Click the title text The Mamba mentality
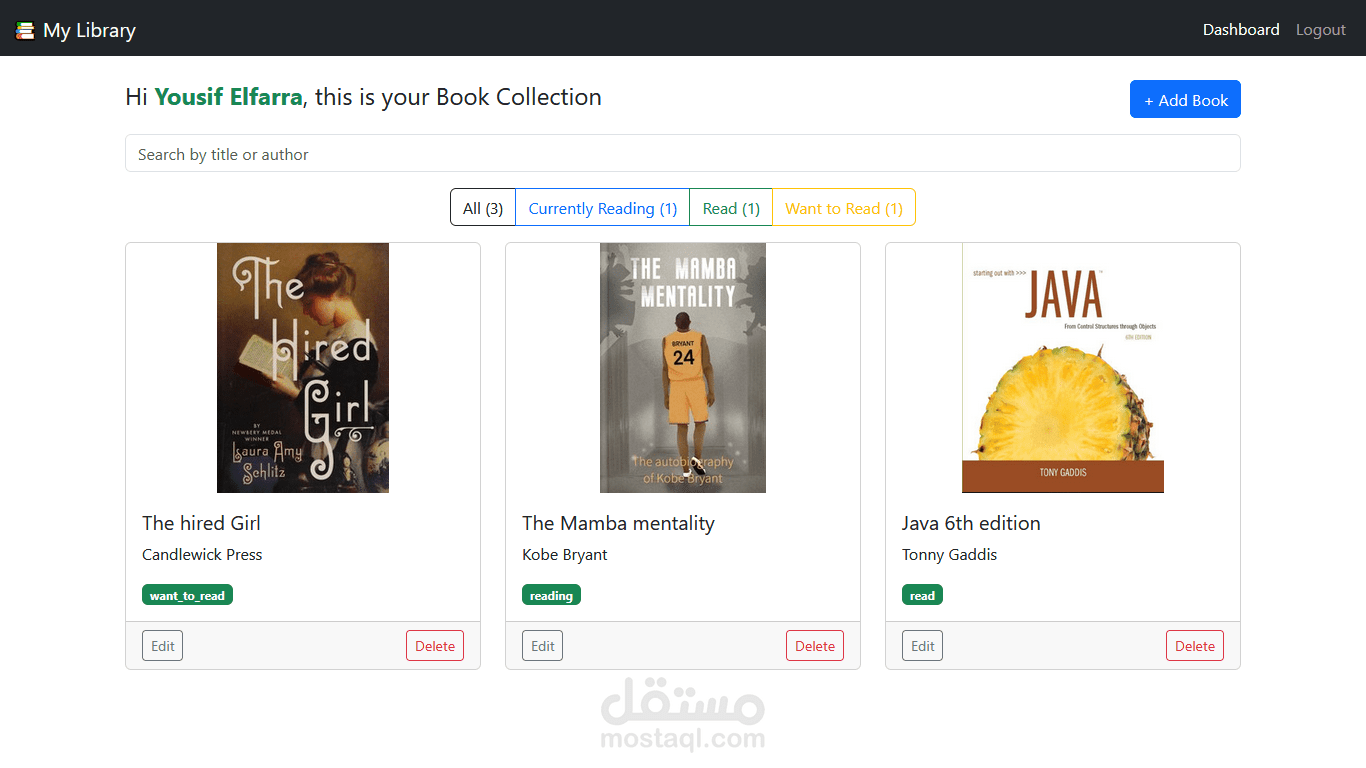 pos(618,523)
